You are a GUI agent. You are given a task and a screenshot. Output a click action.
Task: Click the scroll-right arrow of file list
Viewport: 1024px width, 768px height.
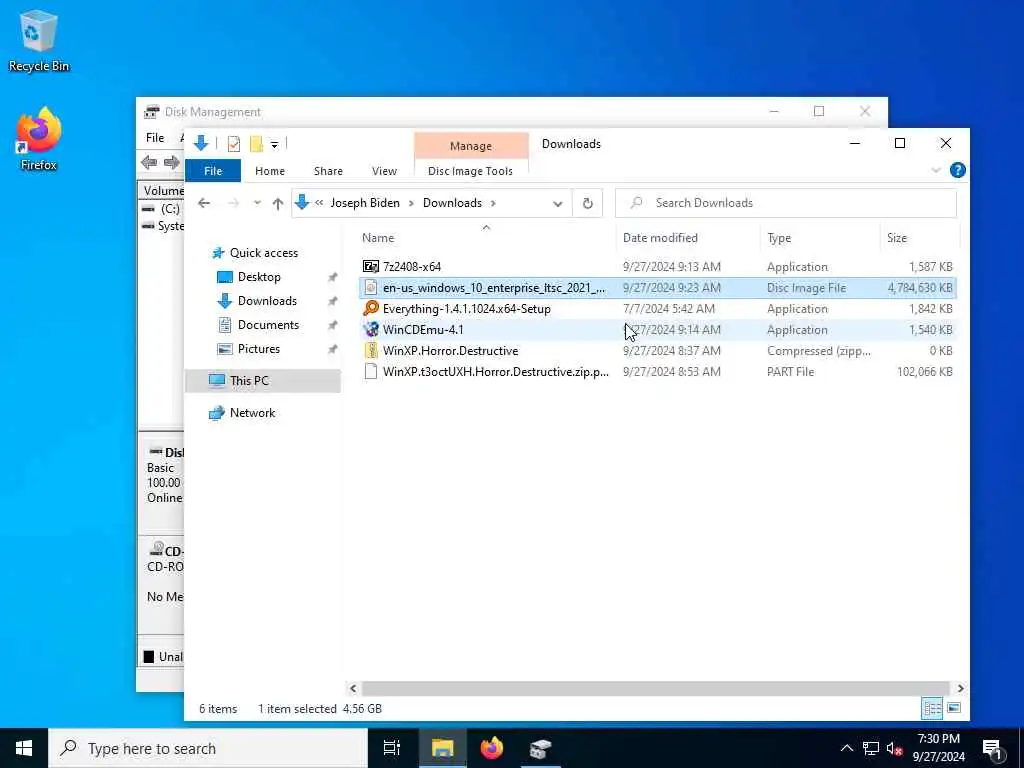pyautogui.click(x=960, y=688)
